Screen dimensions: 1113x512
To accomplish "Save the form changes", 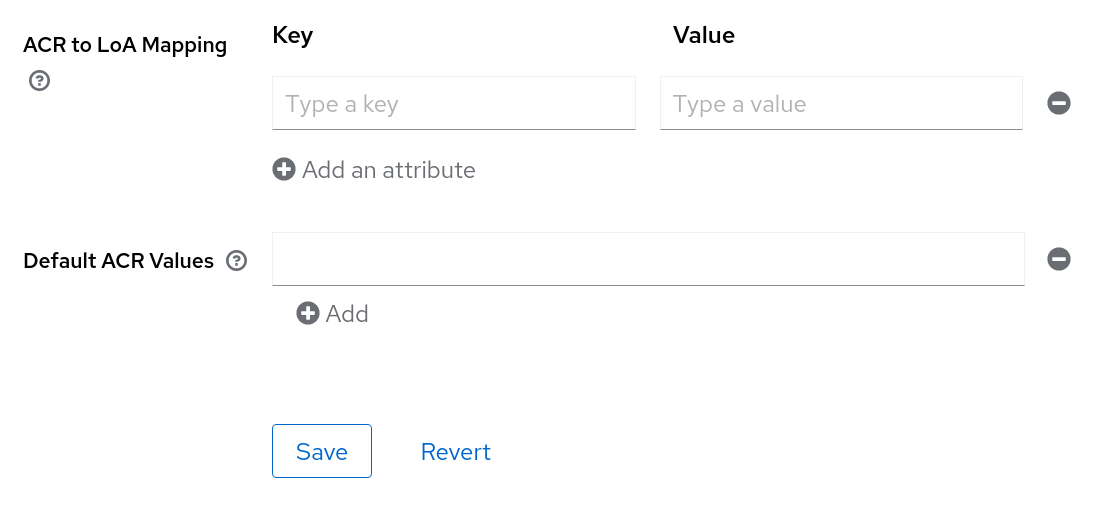I will click(x=321, y=451).
